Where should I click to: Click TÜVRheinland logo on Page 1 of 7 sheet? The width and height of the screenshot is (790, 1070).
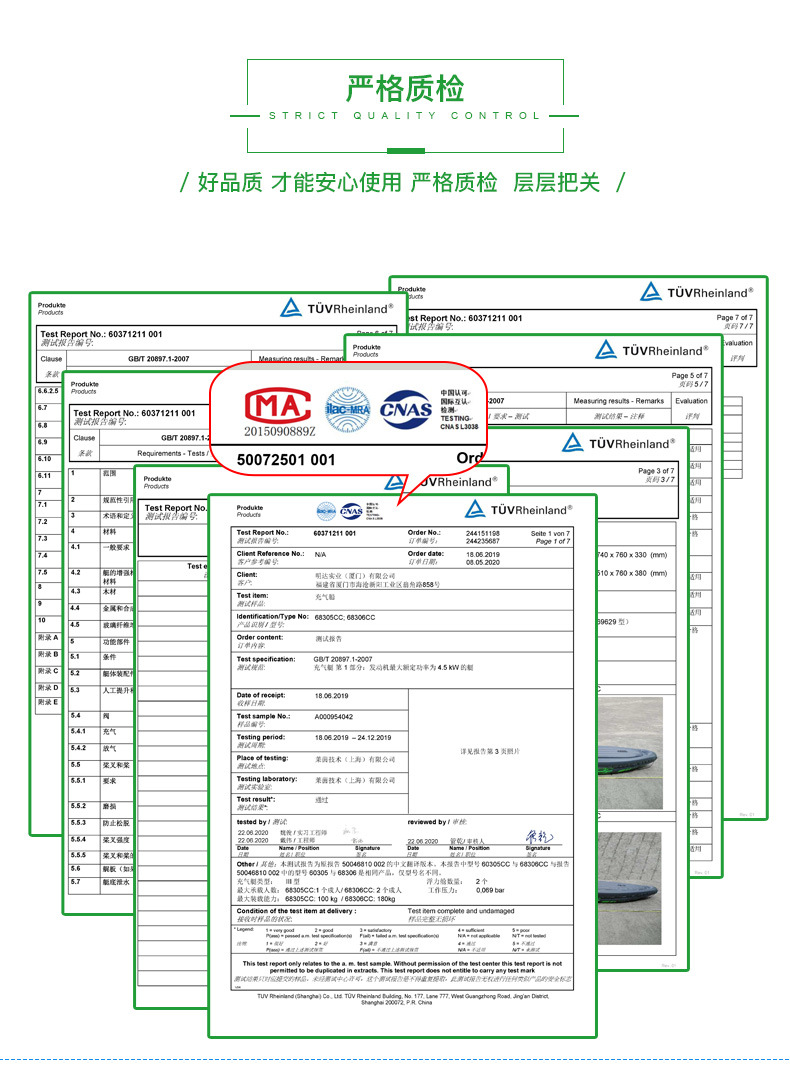518,509
